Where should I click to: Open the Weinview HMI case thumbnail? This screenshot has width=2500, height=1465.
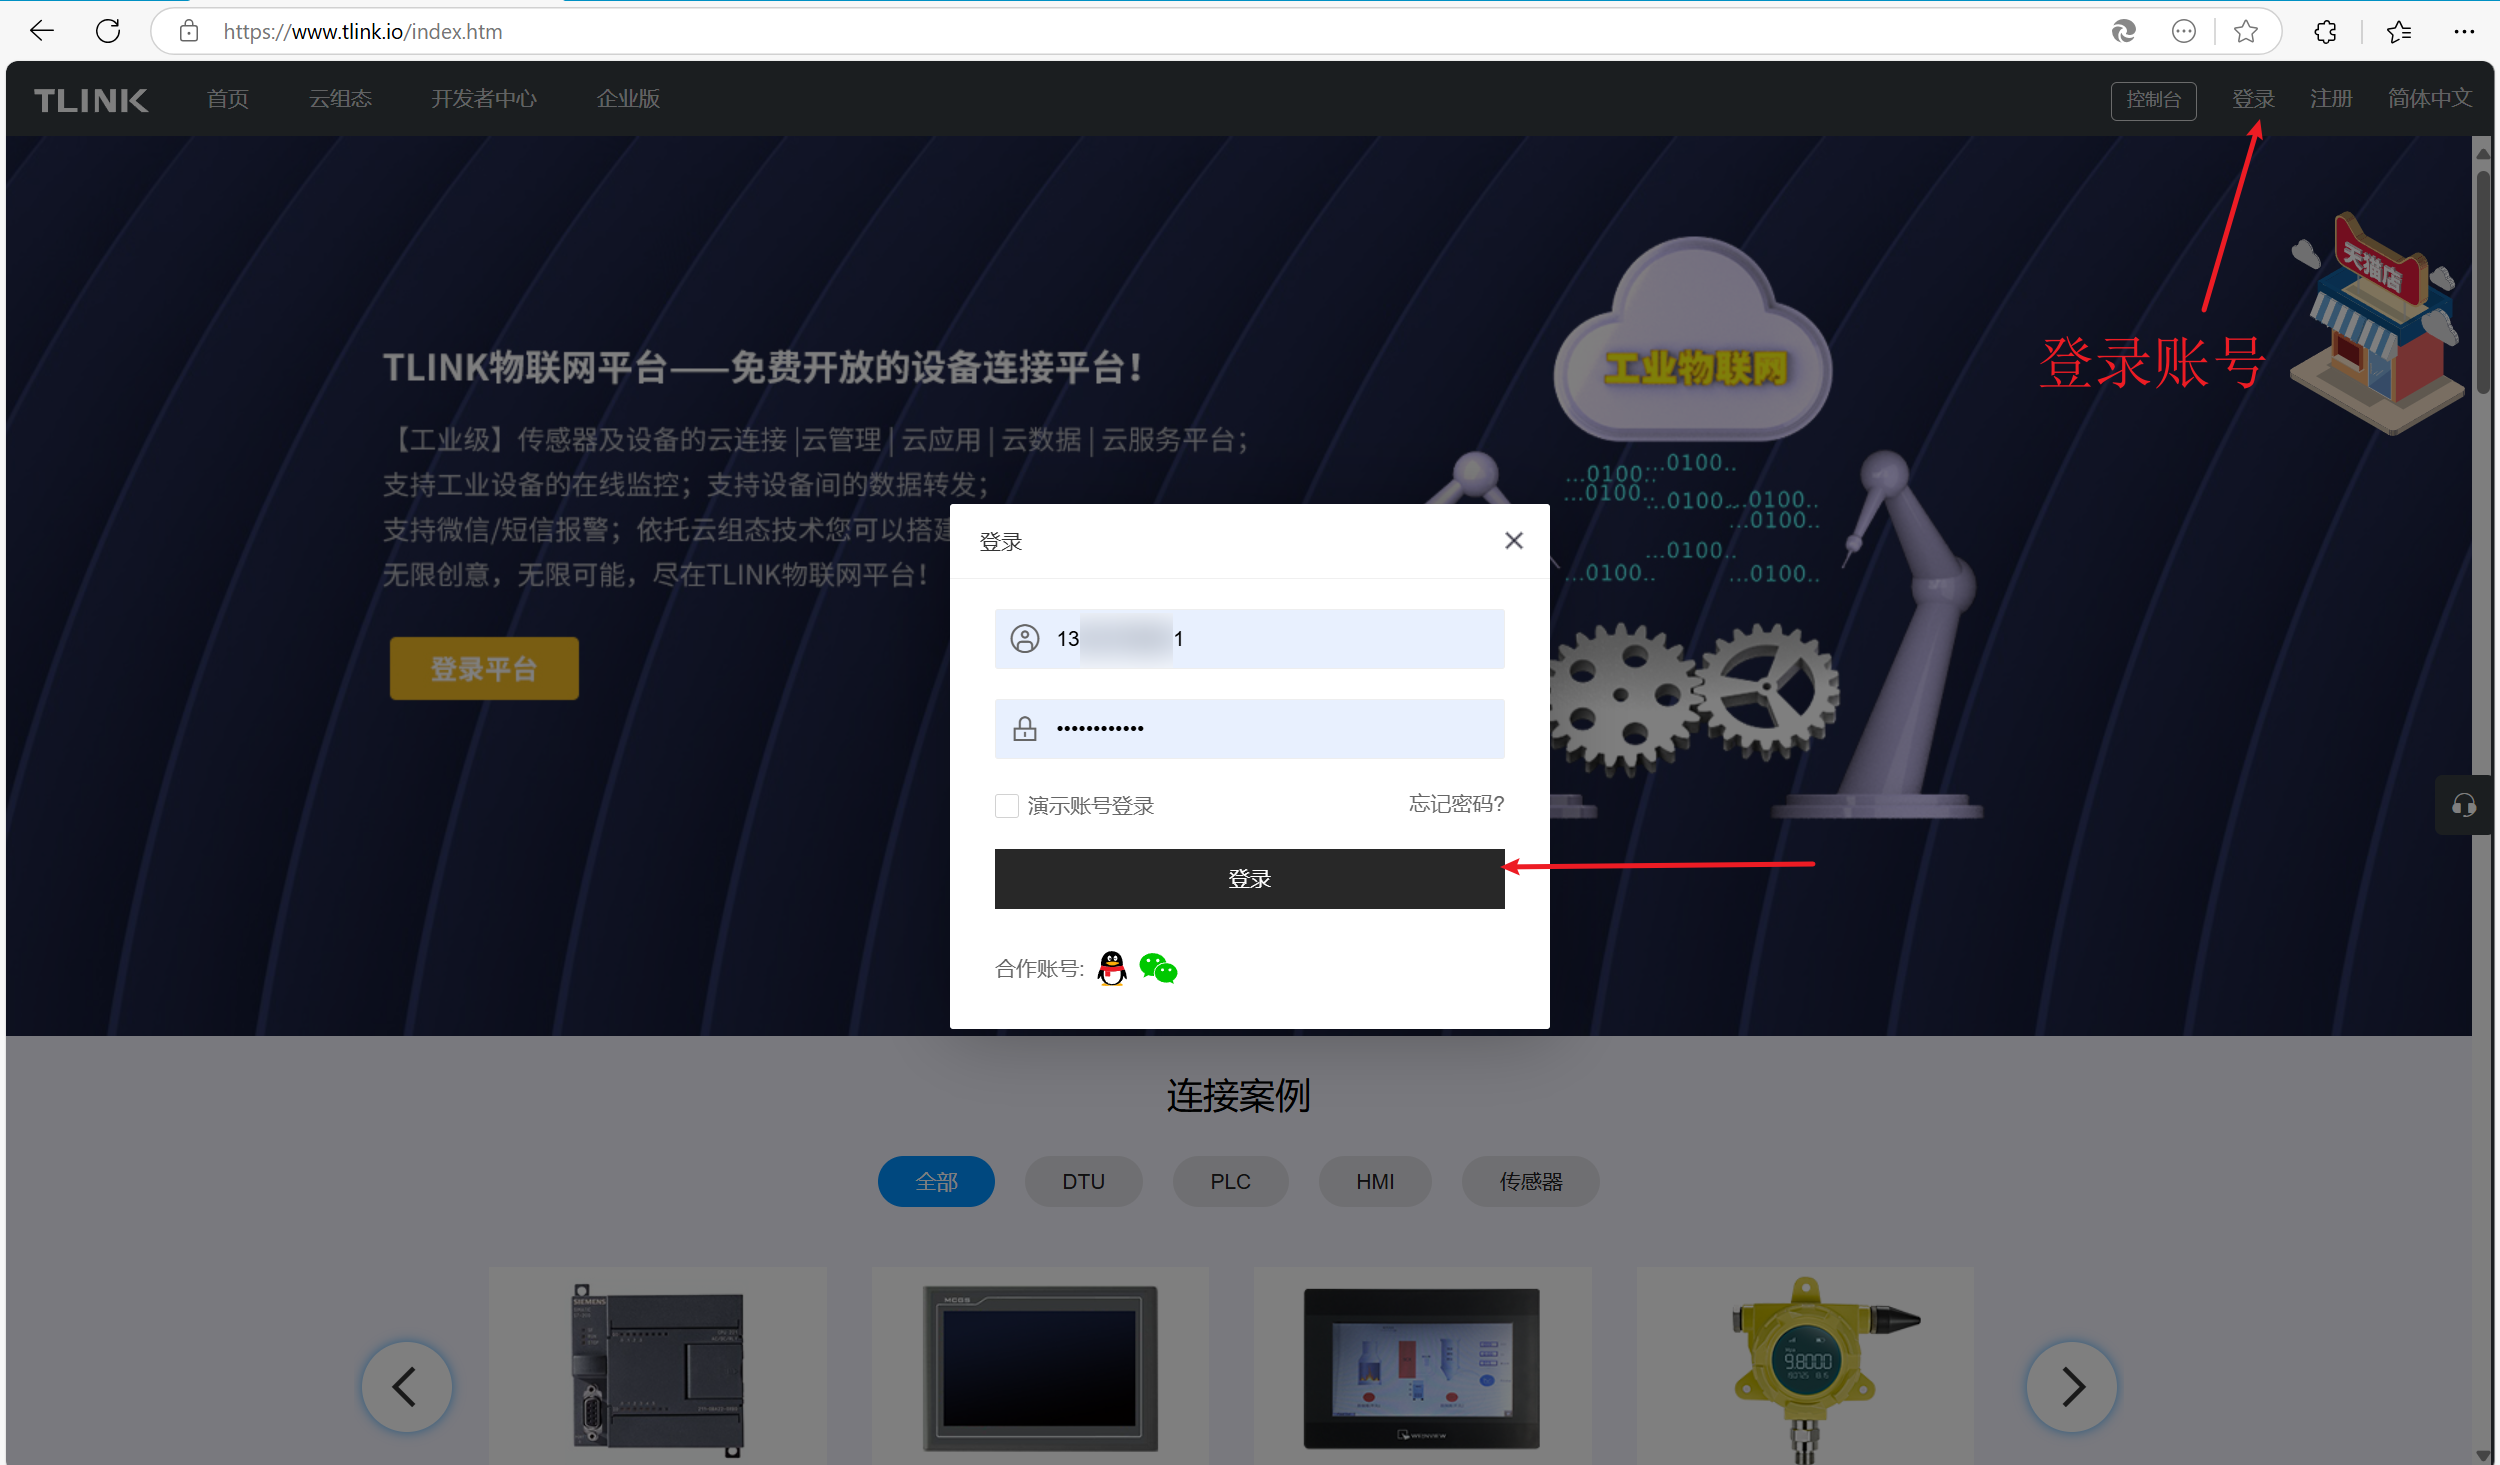pos(1422,1368)
